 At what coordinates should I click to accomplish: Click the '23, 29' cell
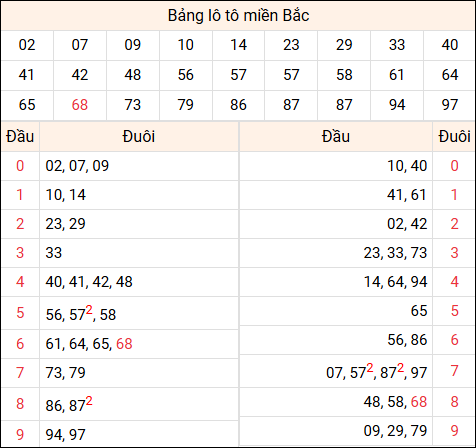(x=139, y=224)
